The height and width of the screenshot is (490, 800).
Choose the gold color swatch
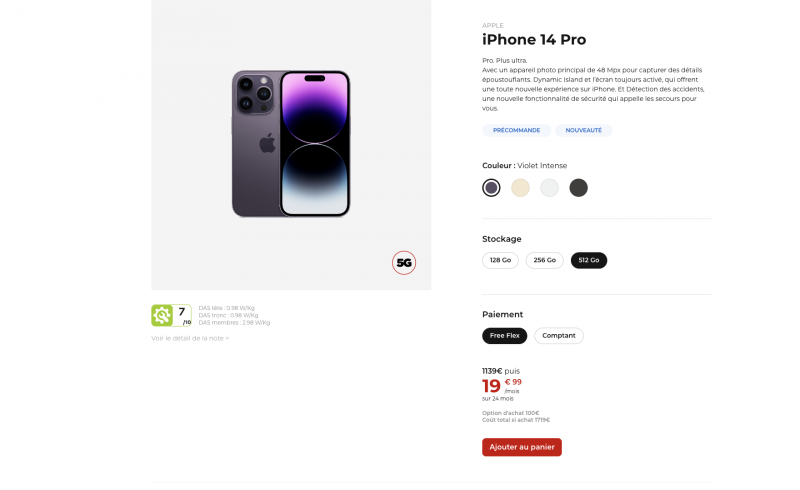(x=520, y=187)
